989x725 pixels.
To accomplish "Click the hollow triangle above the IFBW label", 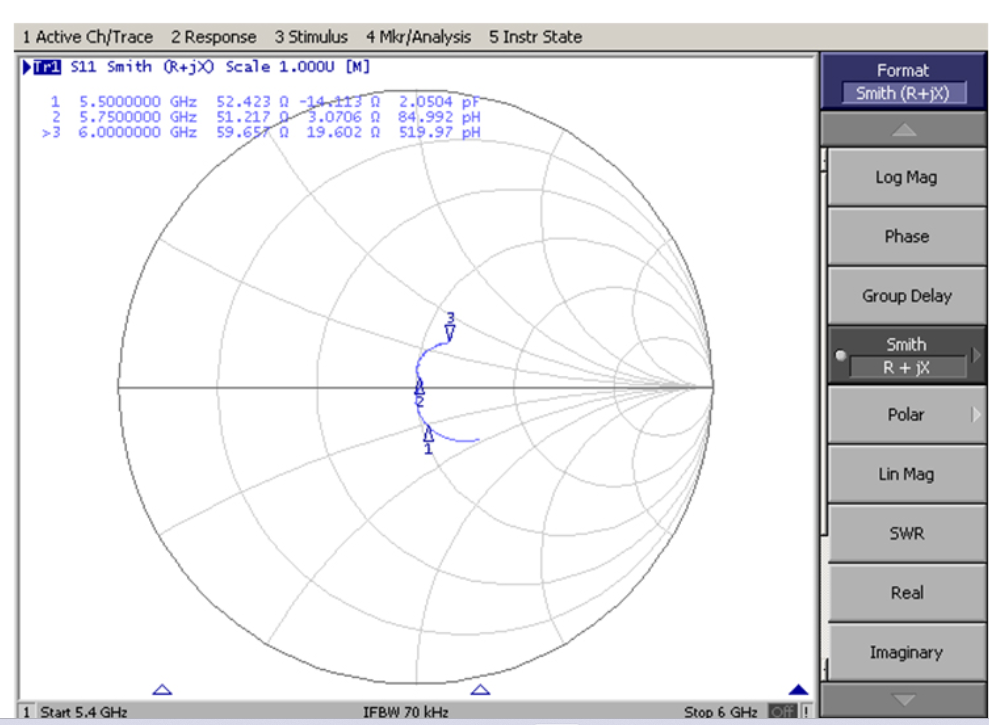I will point(480,690).
